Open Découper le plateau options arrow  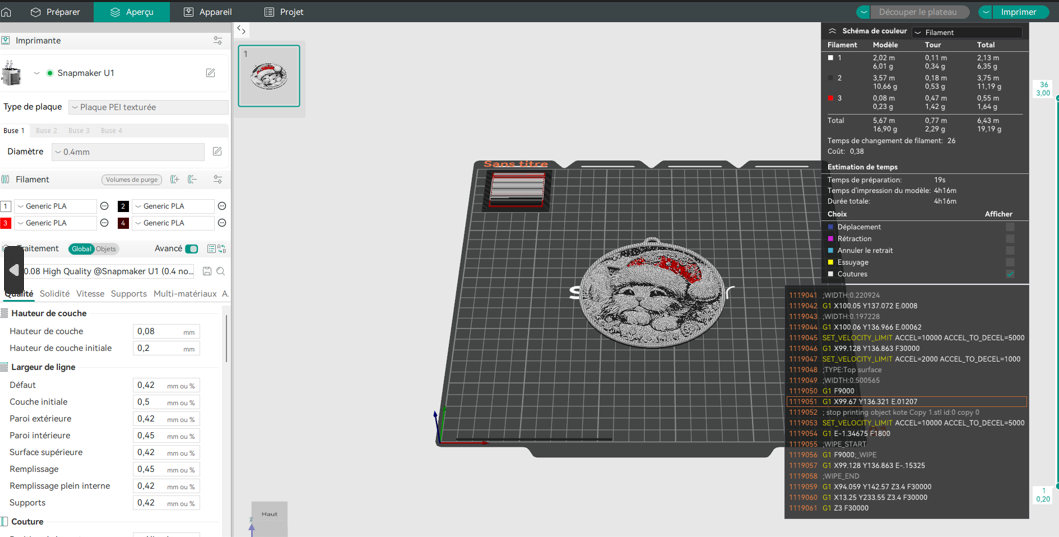(863, 12)
